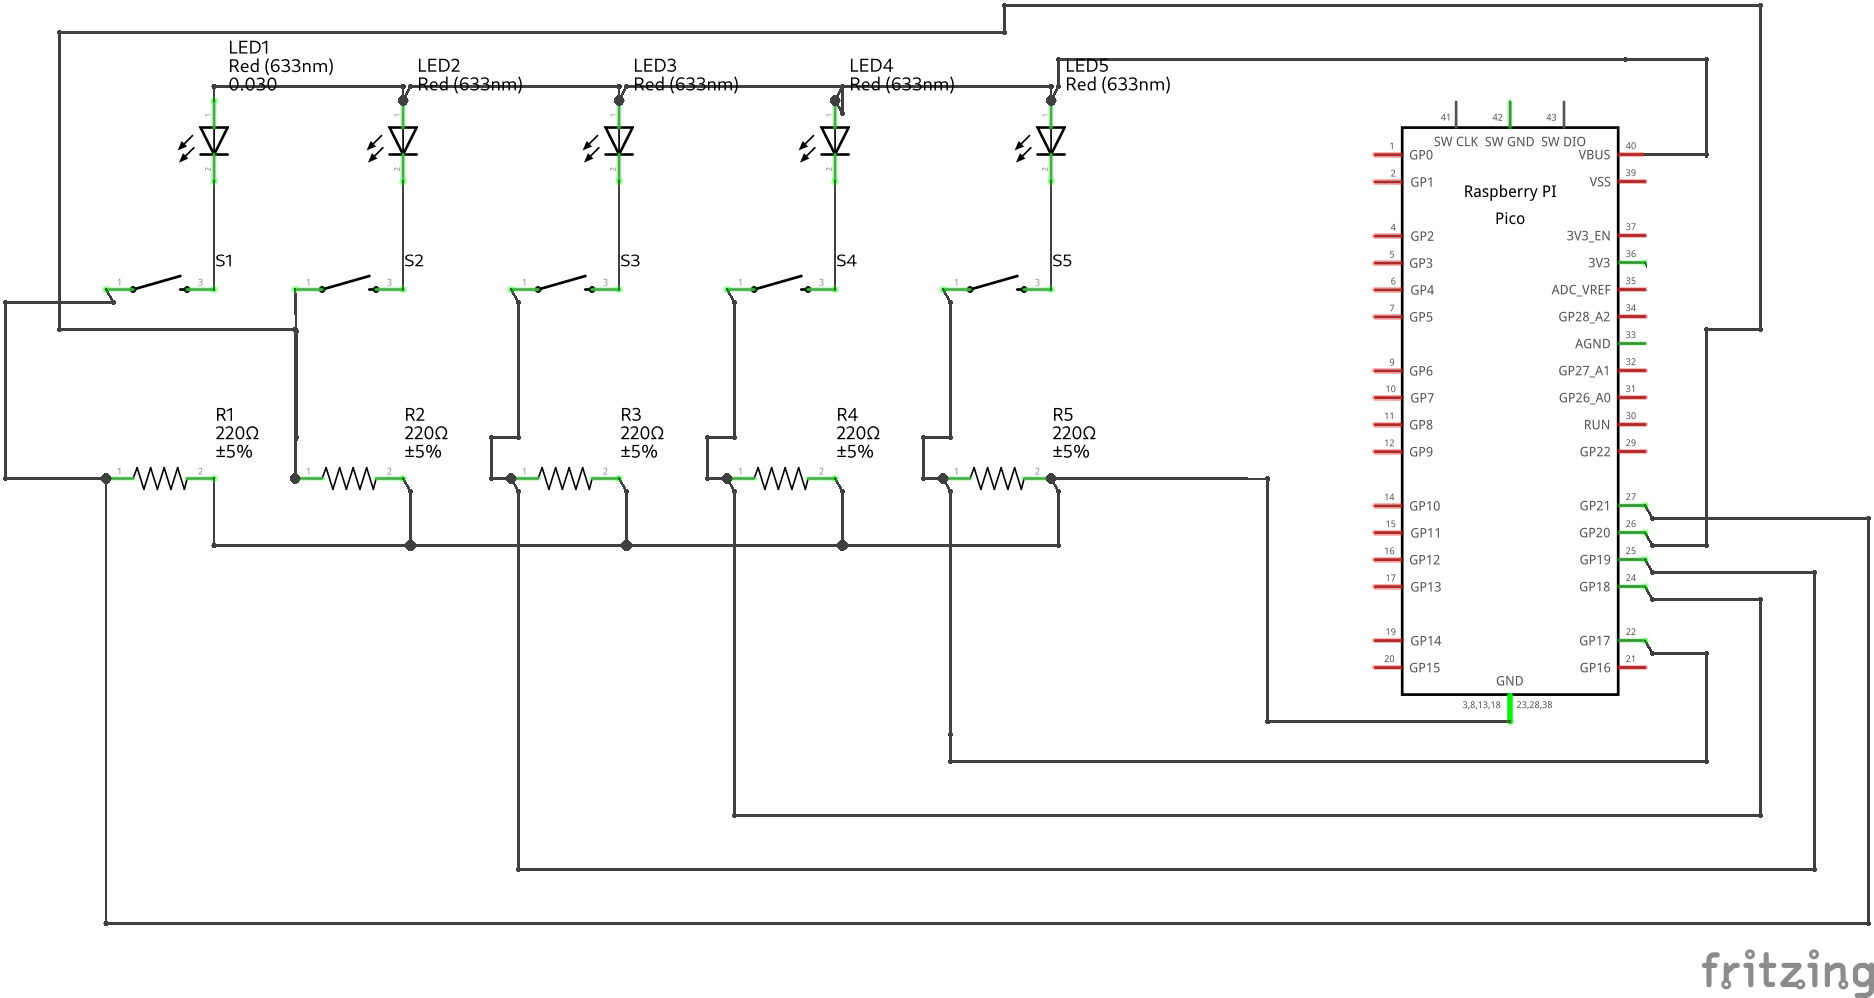The width and height of the screenshot is (1874, 998).
Task: Select the bottom GND pin of the Pico
Action: pyautogui.click(x=1509, y=708)
